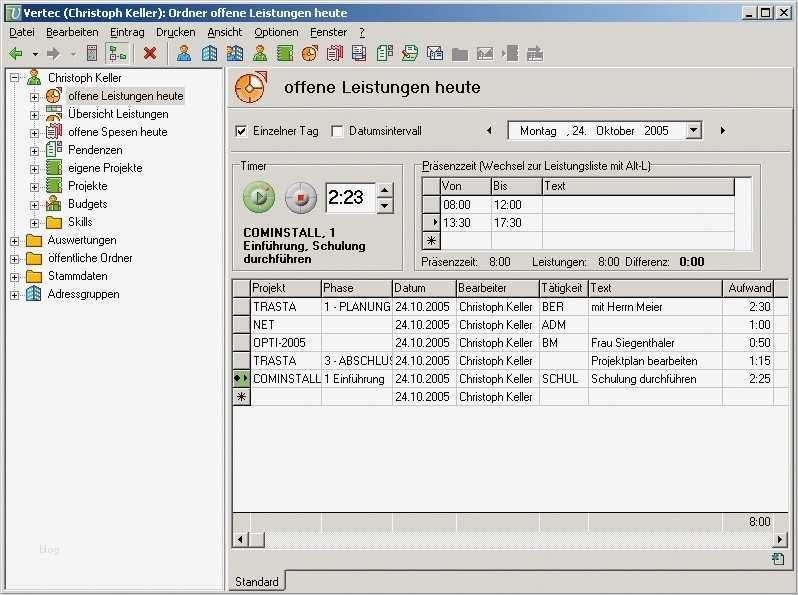Click the orange clock services icon

click(309, 53)
